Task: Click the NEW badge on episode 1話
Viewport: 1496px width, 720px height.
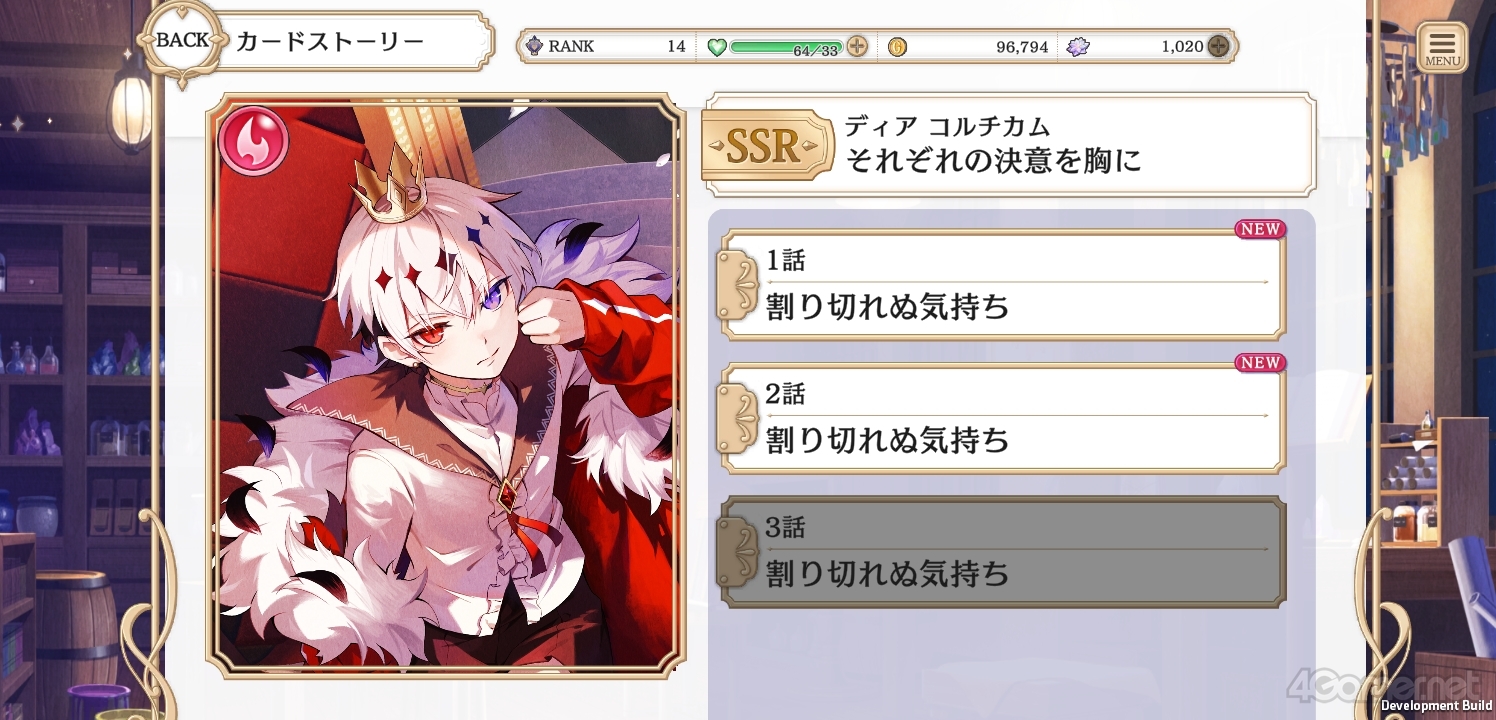Action: coord(1260,230)
